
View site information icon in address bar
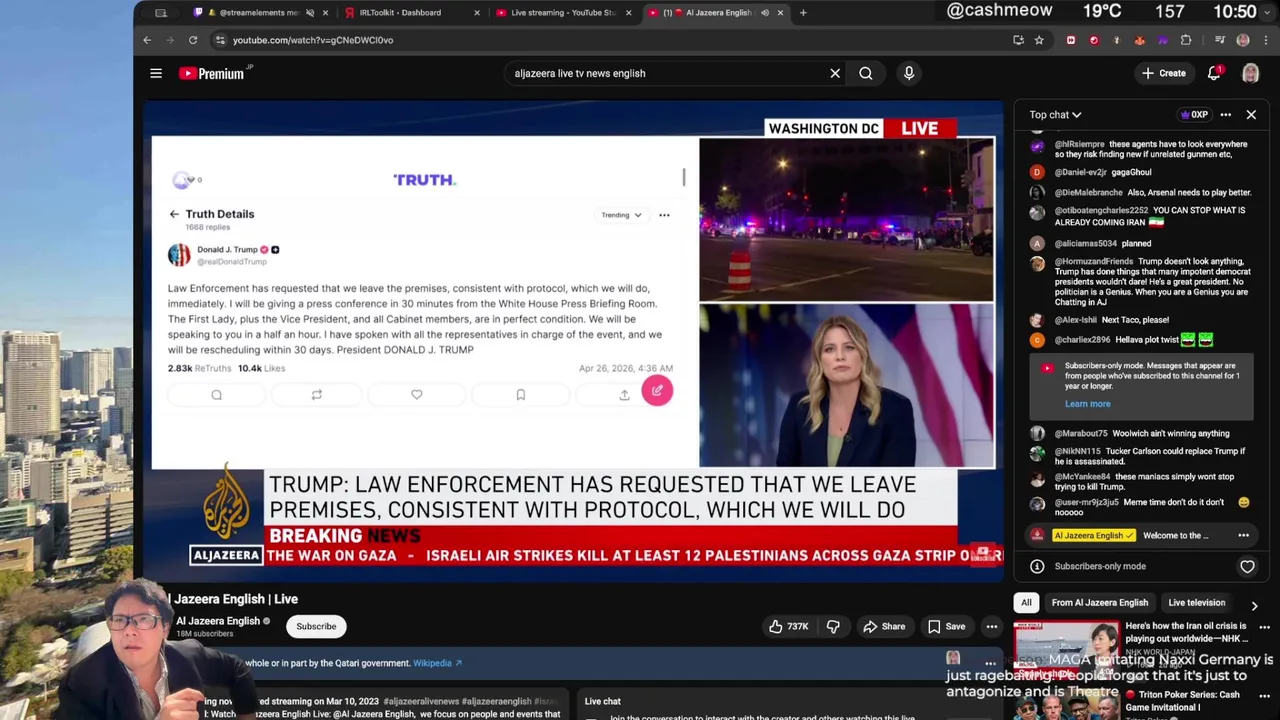point(220,40)
